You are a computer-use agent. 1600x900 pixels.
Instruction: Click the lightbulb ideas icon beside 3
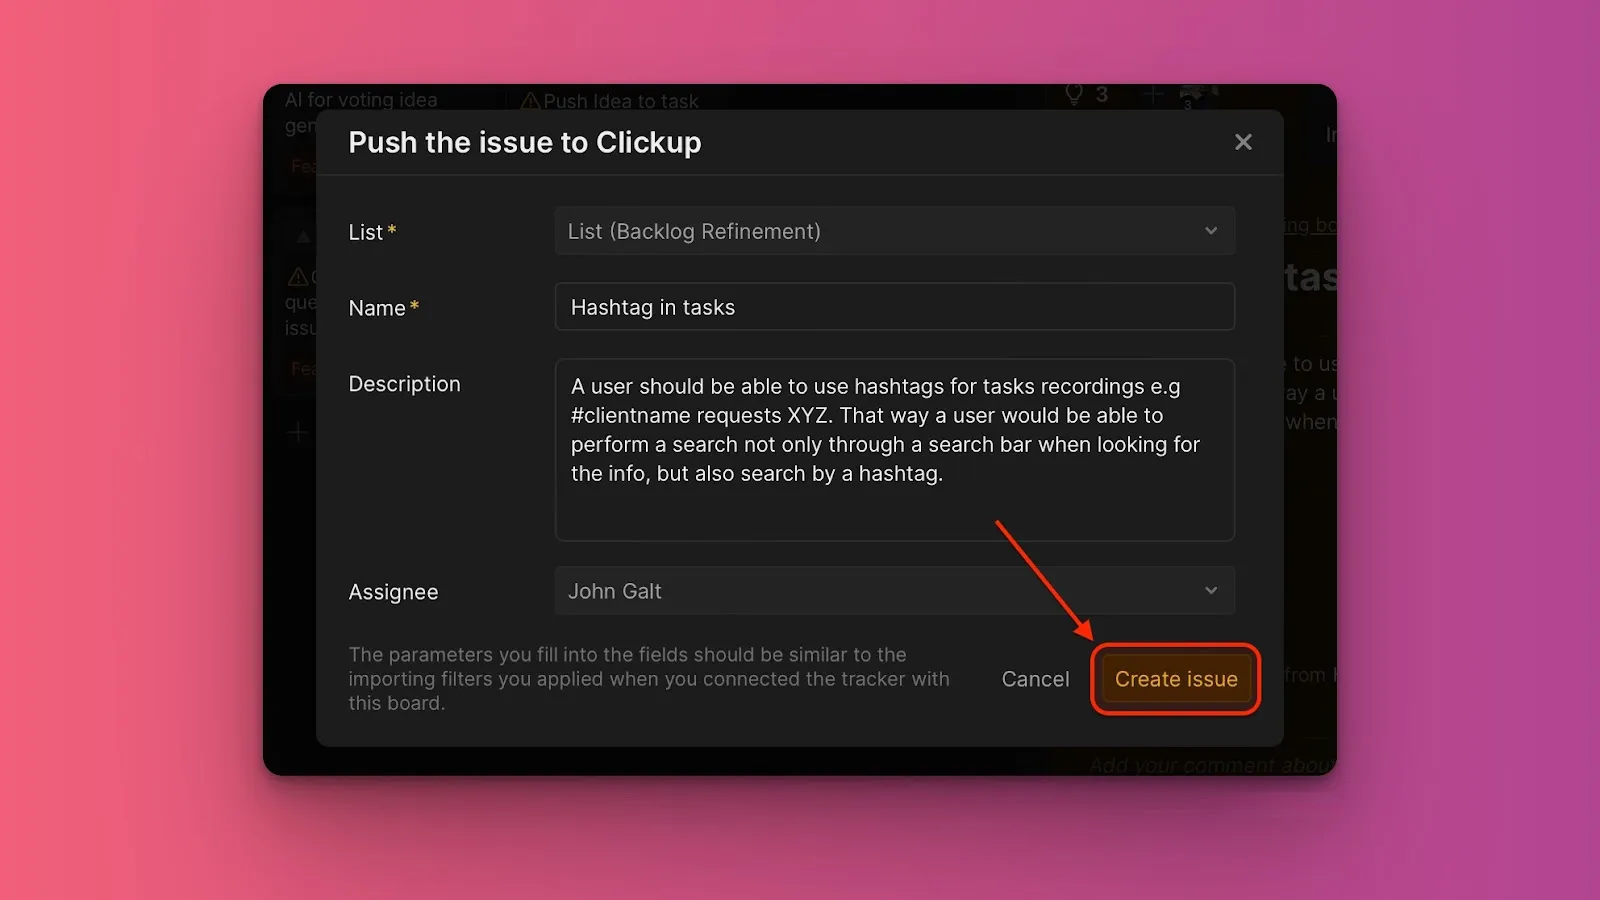(1074, 95)
